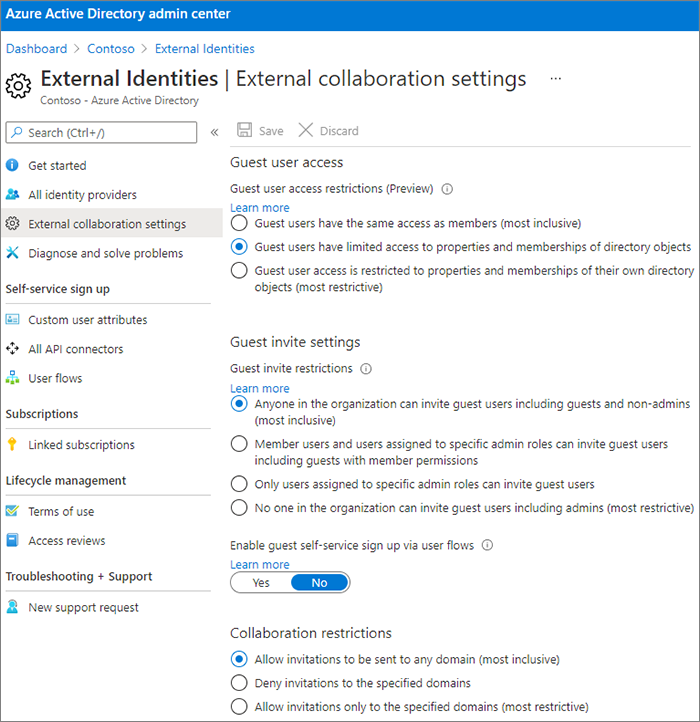Select Allow invitations only to specified domains
This screenshot has height=722, width=700.
tap(239, 706)
